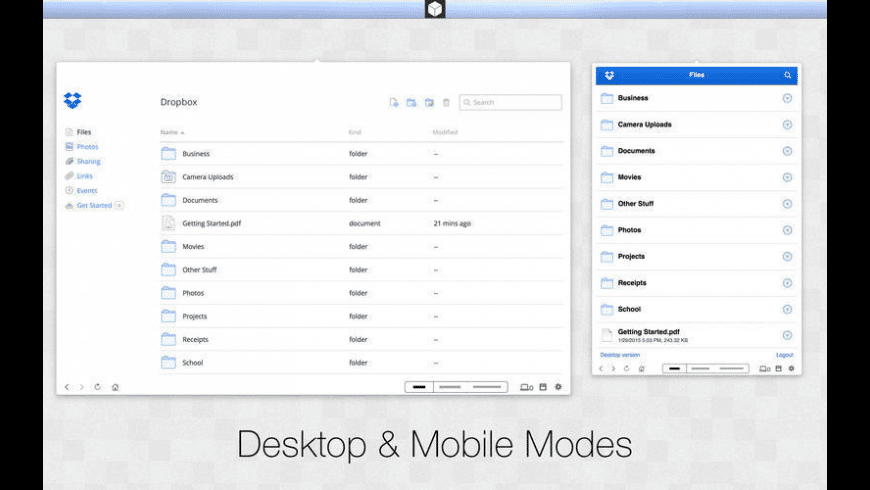Select smallest window size in mobile footer

(x=675, y=368)
